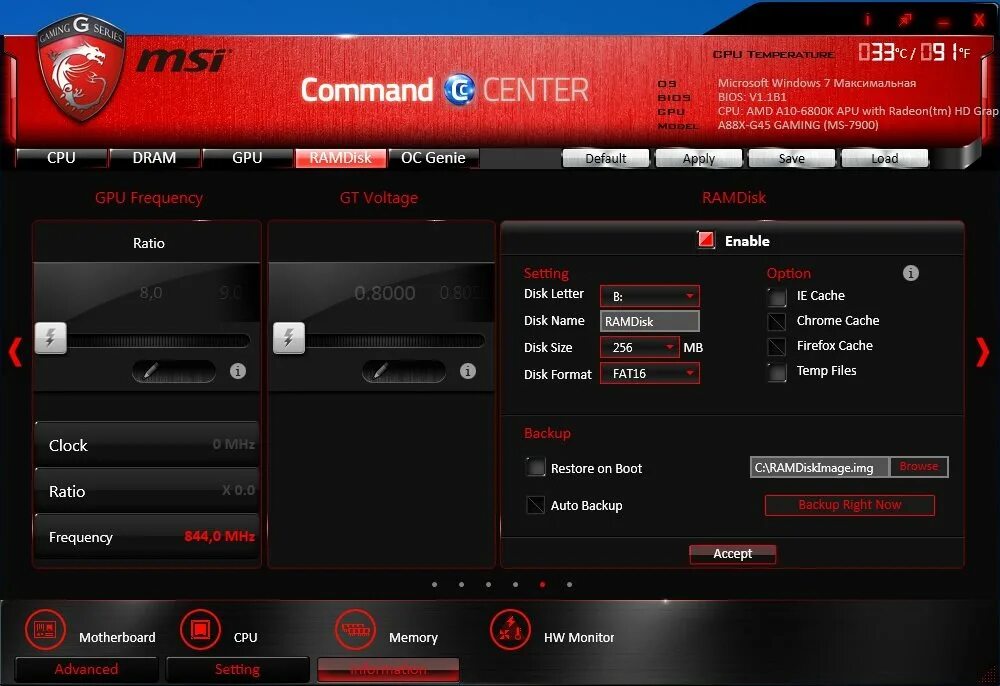This screenshot has width=1000, height=686.
Task: Click the Save button
Action: point(791,158)
